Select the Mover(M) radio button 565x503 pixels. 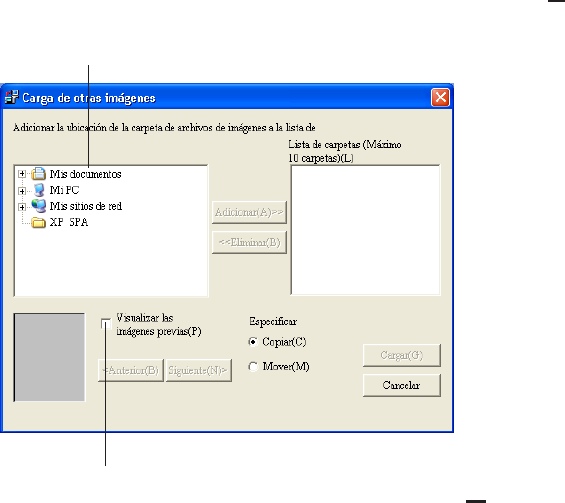coord(253,367)
